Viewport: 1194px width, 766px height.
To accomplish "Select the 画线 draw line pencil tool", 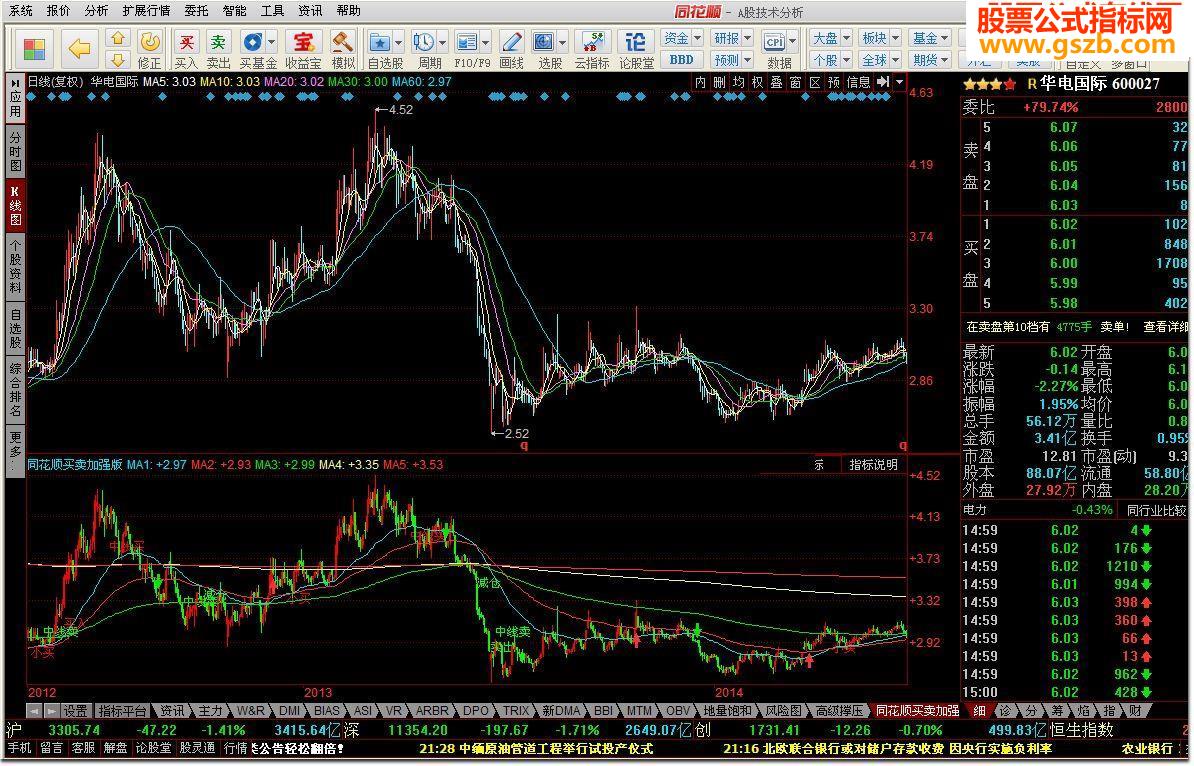I will pos(512,49).
